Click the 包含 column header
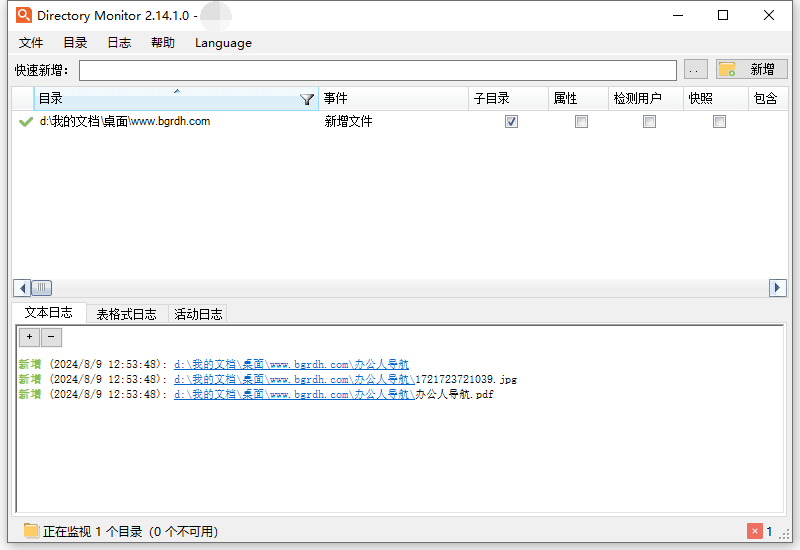Screen dimensions: 800x550 pyautogui.click(x=768, y=98)
